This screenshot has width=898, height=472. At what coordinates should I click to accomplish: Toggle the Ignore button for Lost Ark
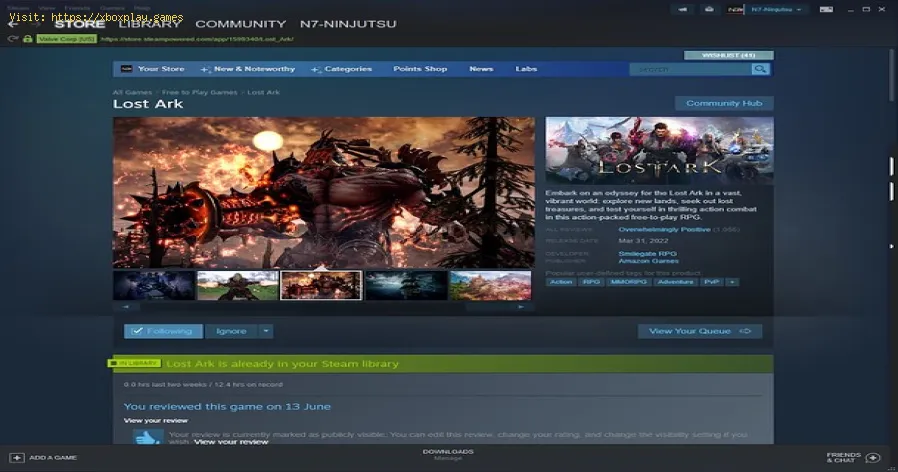point(231,331)
